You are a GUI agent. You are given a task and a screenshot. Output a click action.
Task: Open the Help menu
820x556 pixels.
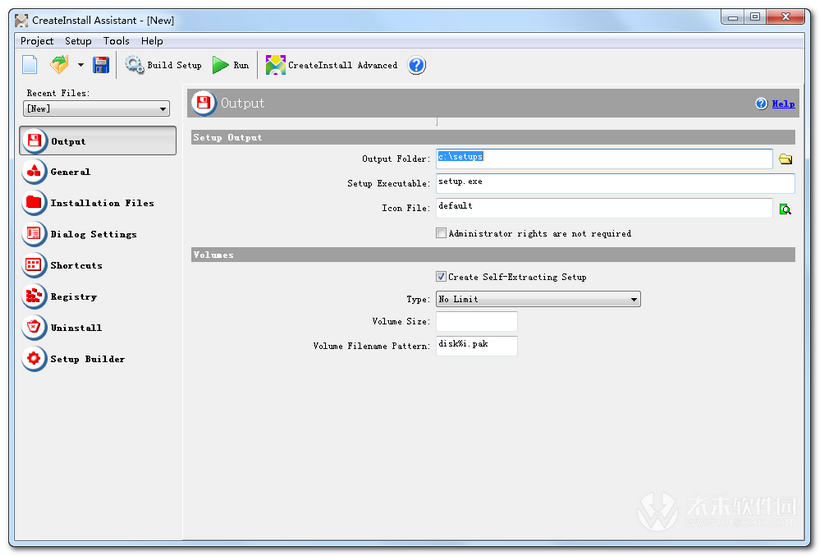[x=152, y=41]
